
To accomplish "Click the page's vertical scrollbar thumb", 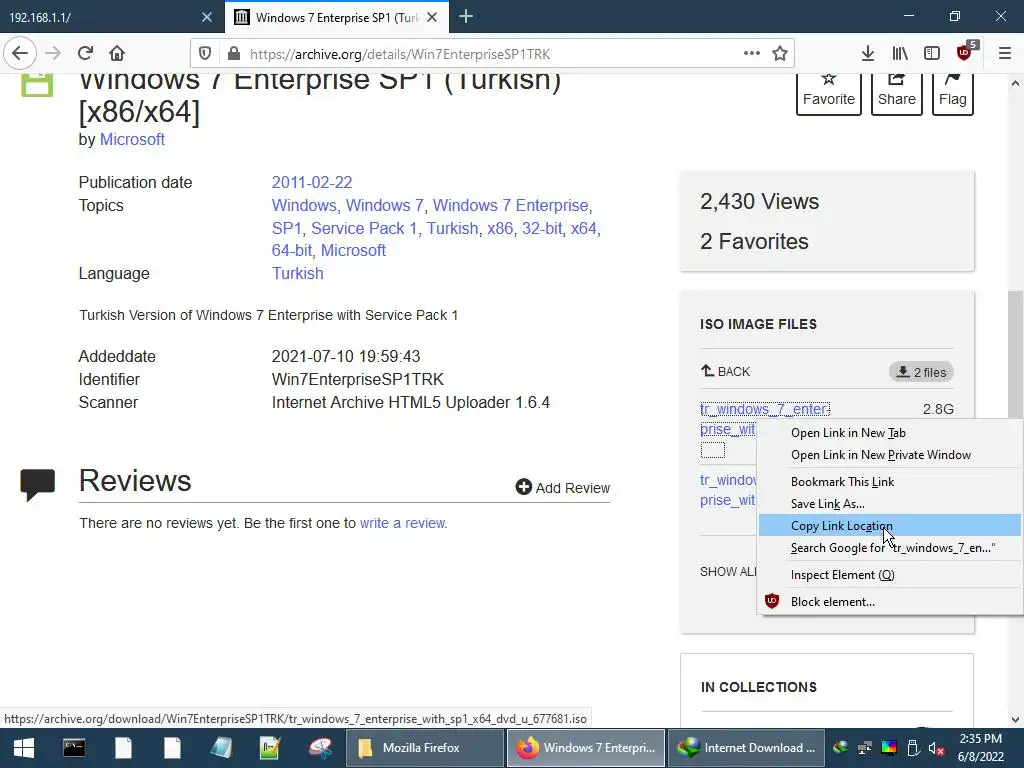I will click(x=1015, y=353).
